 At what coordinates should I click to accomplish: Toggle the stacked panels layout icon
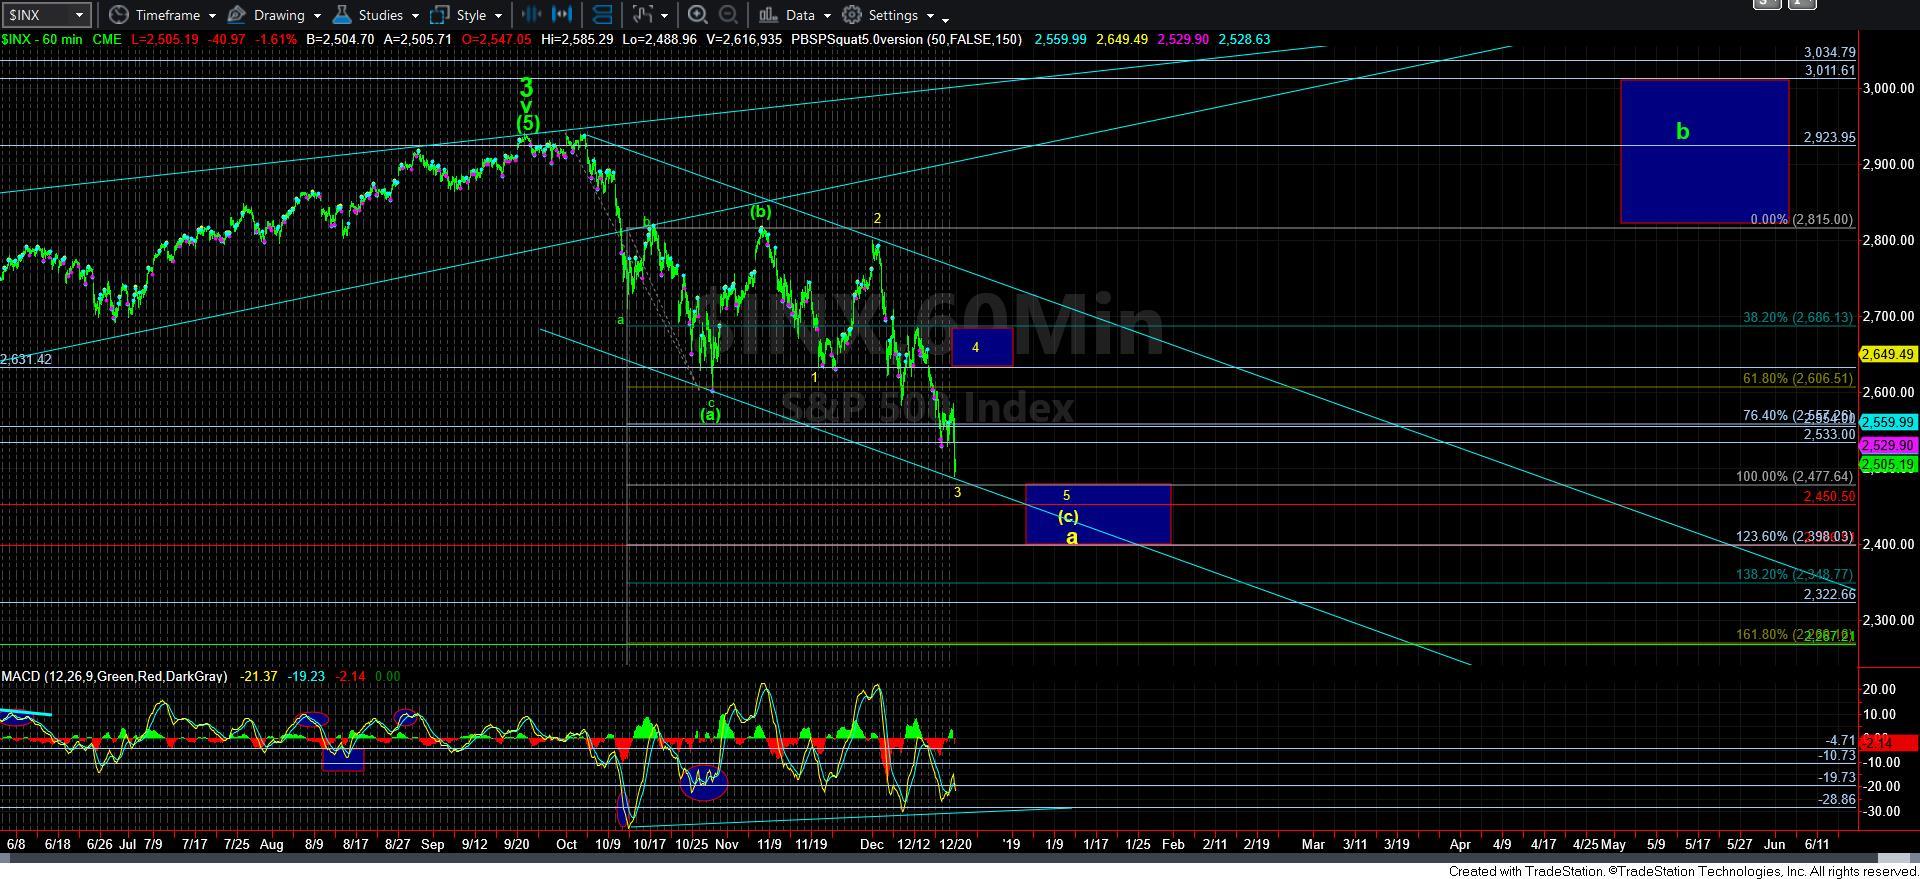pyautogui.click(x=602, y=15)
